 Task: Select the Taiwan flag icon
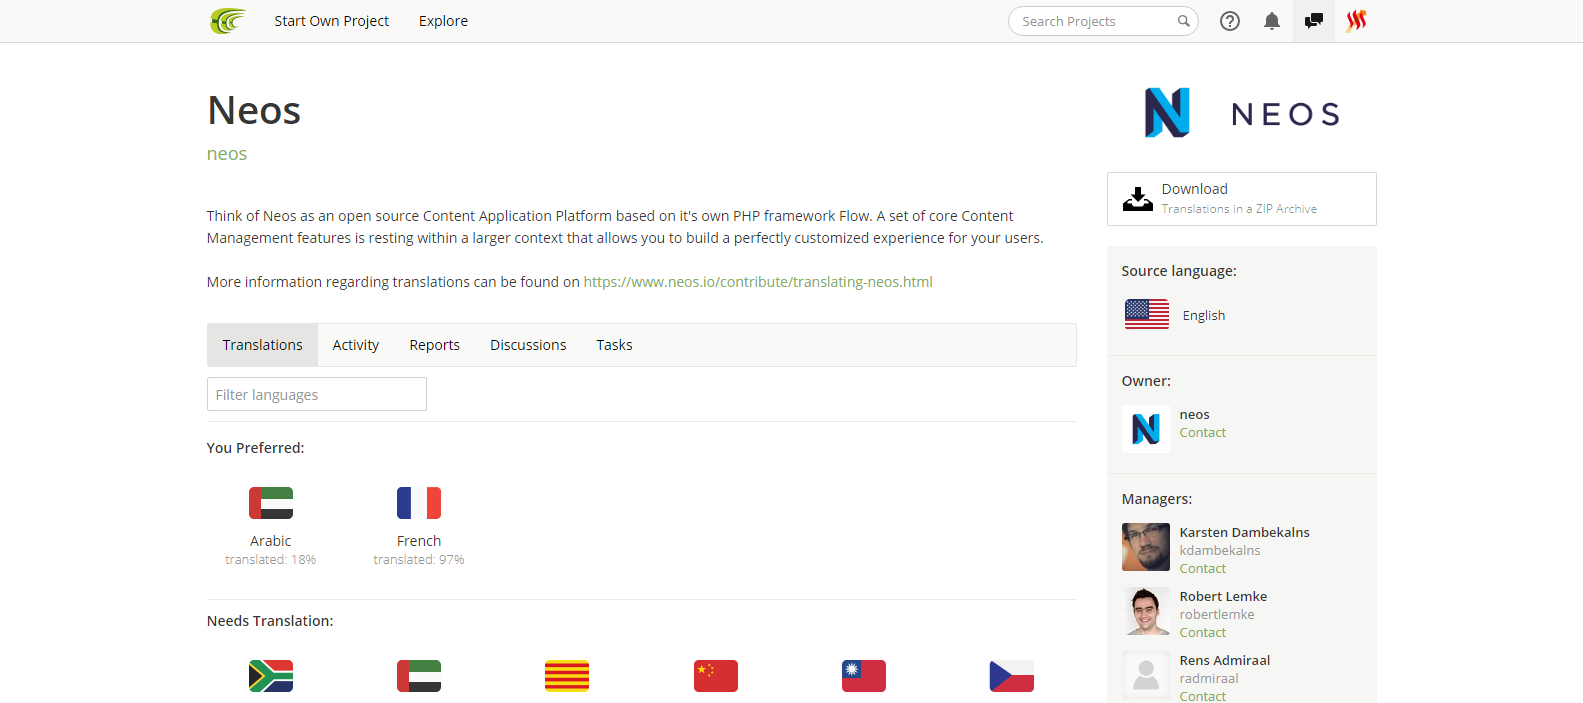click(864, 676)
